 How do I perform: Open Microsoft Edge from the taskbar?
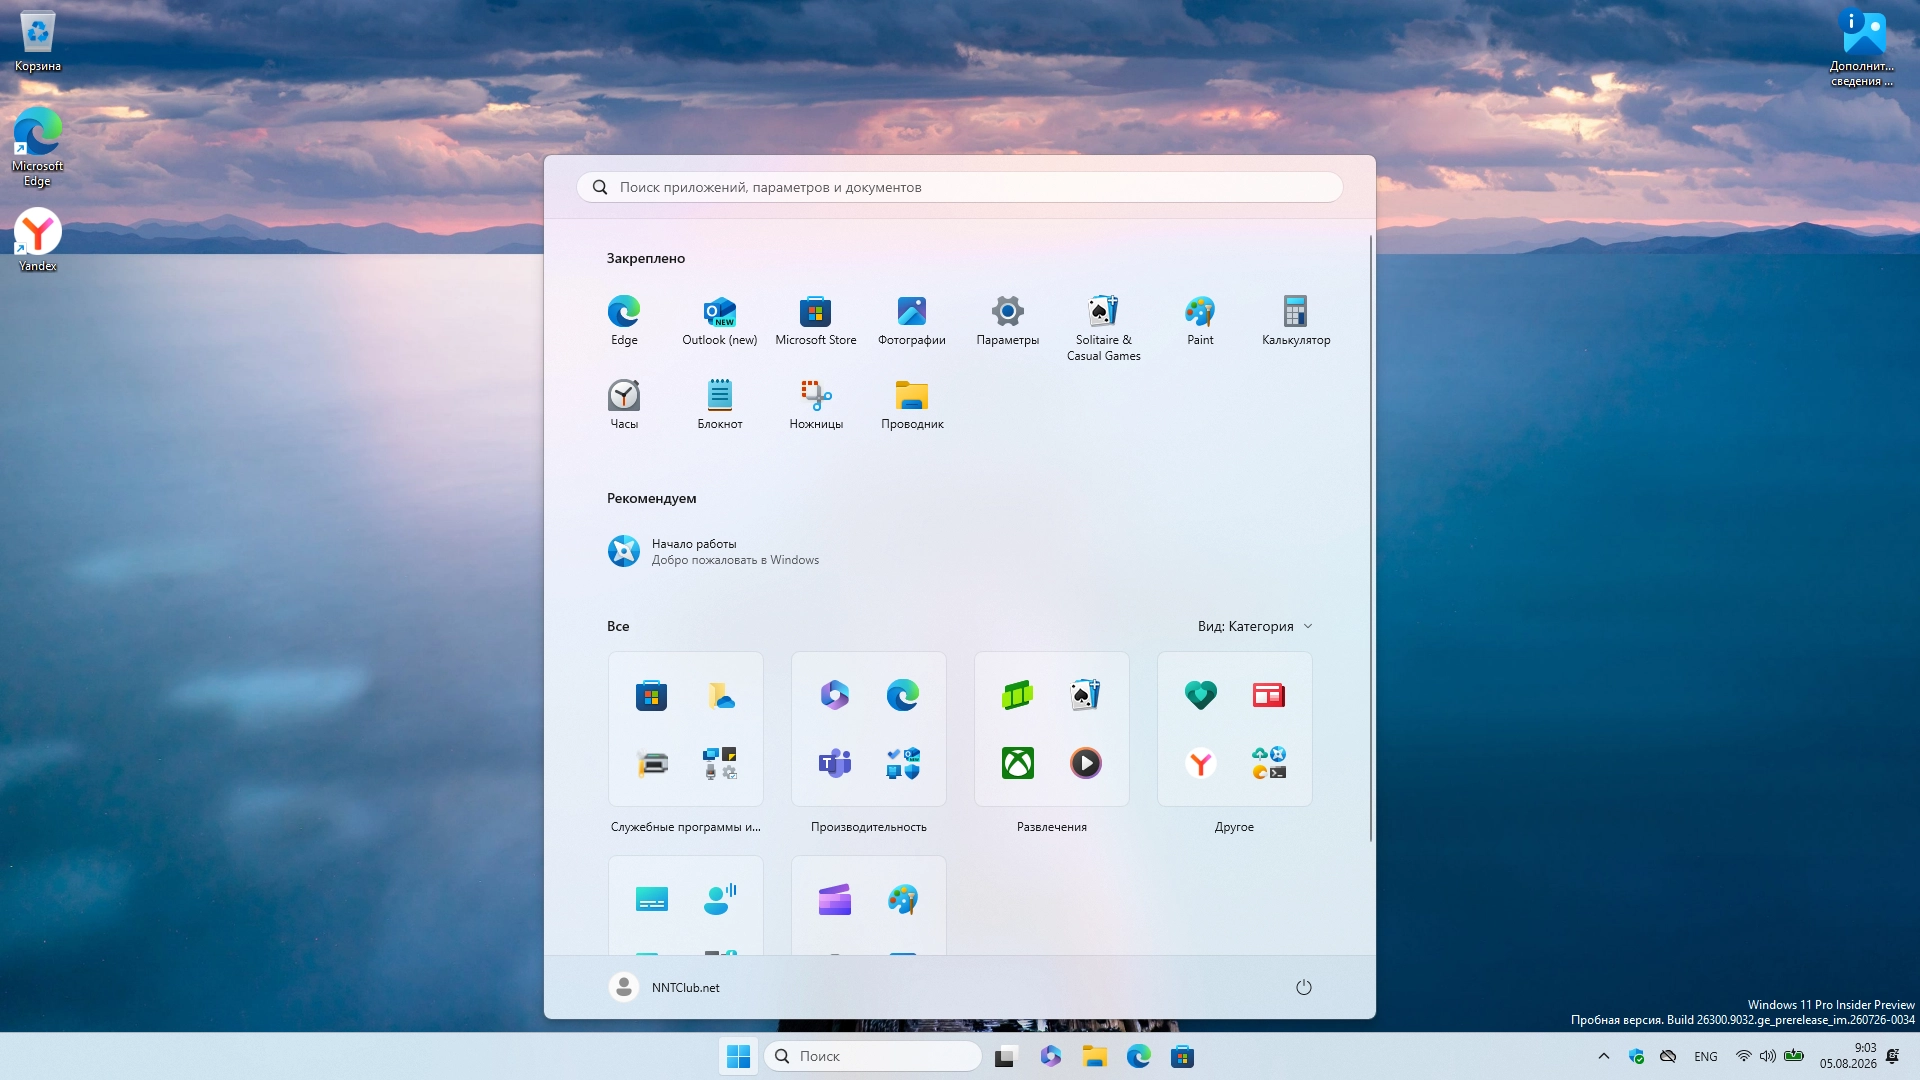(x=1138, y=1056)
